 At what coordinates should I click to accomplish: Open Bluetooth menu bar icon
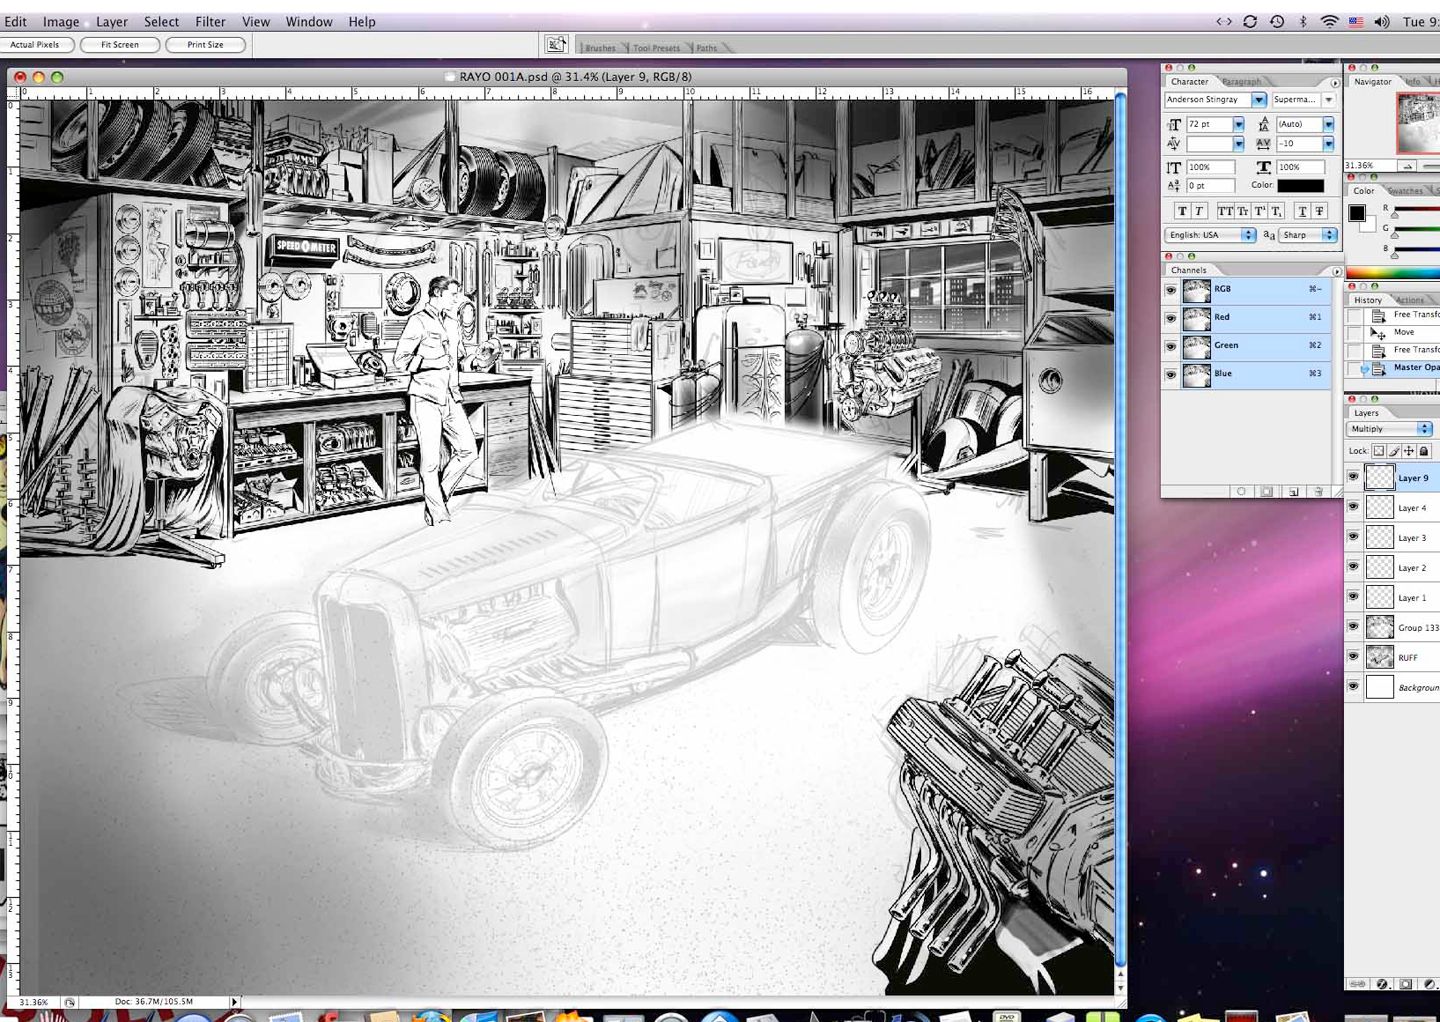[x=1303, y=21]
